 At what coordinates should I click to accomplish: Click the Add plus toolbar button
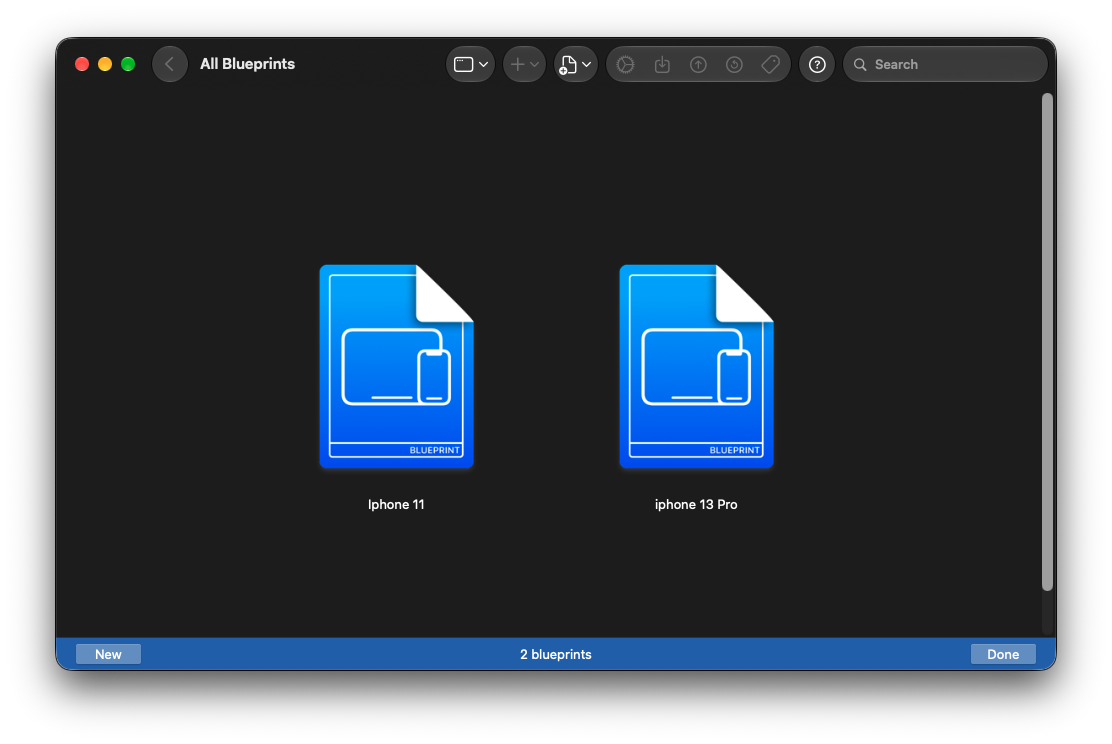pyautogui.click(x=518, y=65)
